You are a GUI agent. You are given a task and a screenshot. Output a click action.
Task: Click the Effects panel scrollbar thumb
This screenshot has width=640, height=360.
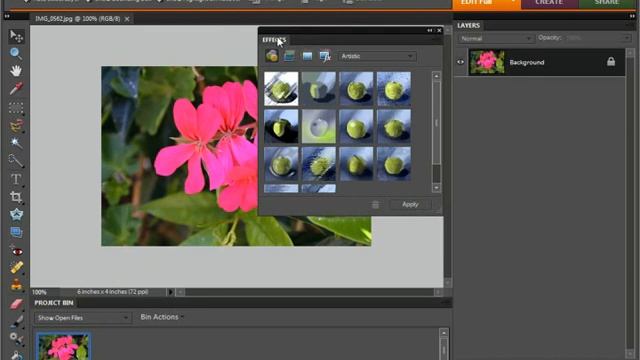pyautogui.click(x=436, y=123)
